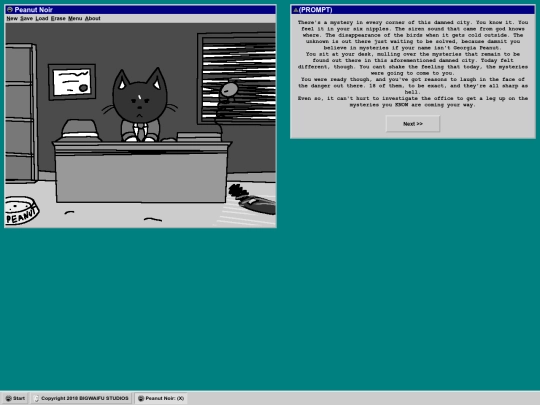Inspect the bookshelf beside the certificate
Viewport: 540px width, 405px height.
[x=20, y=112]
